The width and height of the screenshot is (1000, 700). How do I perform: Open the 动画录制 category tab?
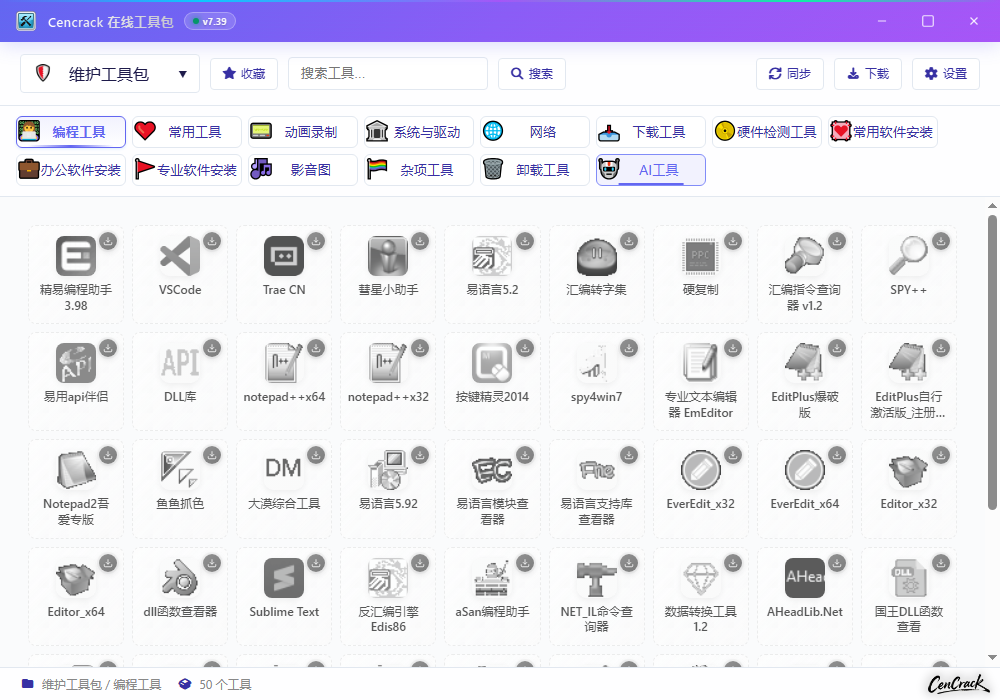click(303, 132)
